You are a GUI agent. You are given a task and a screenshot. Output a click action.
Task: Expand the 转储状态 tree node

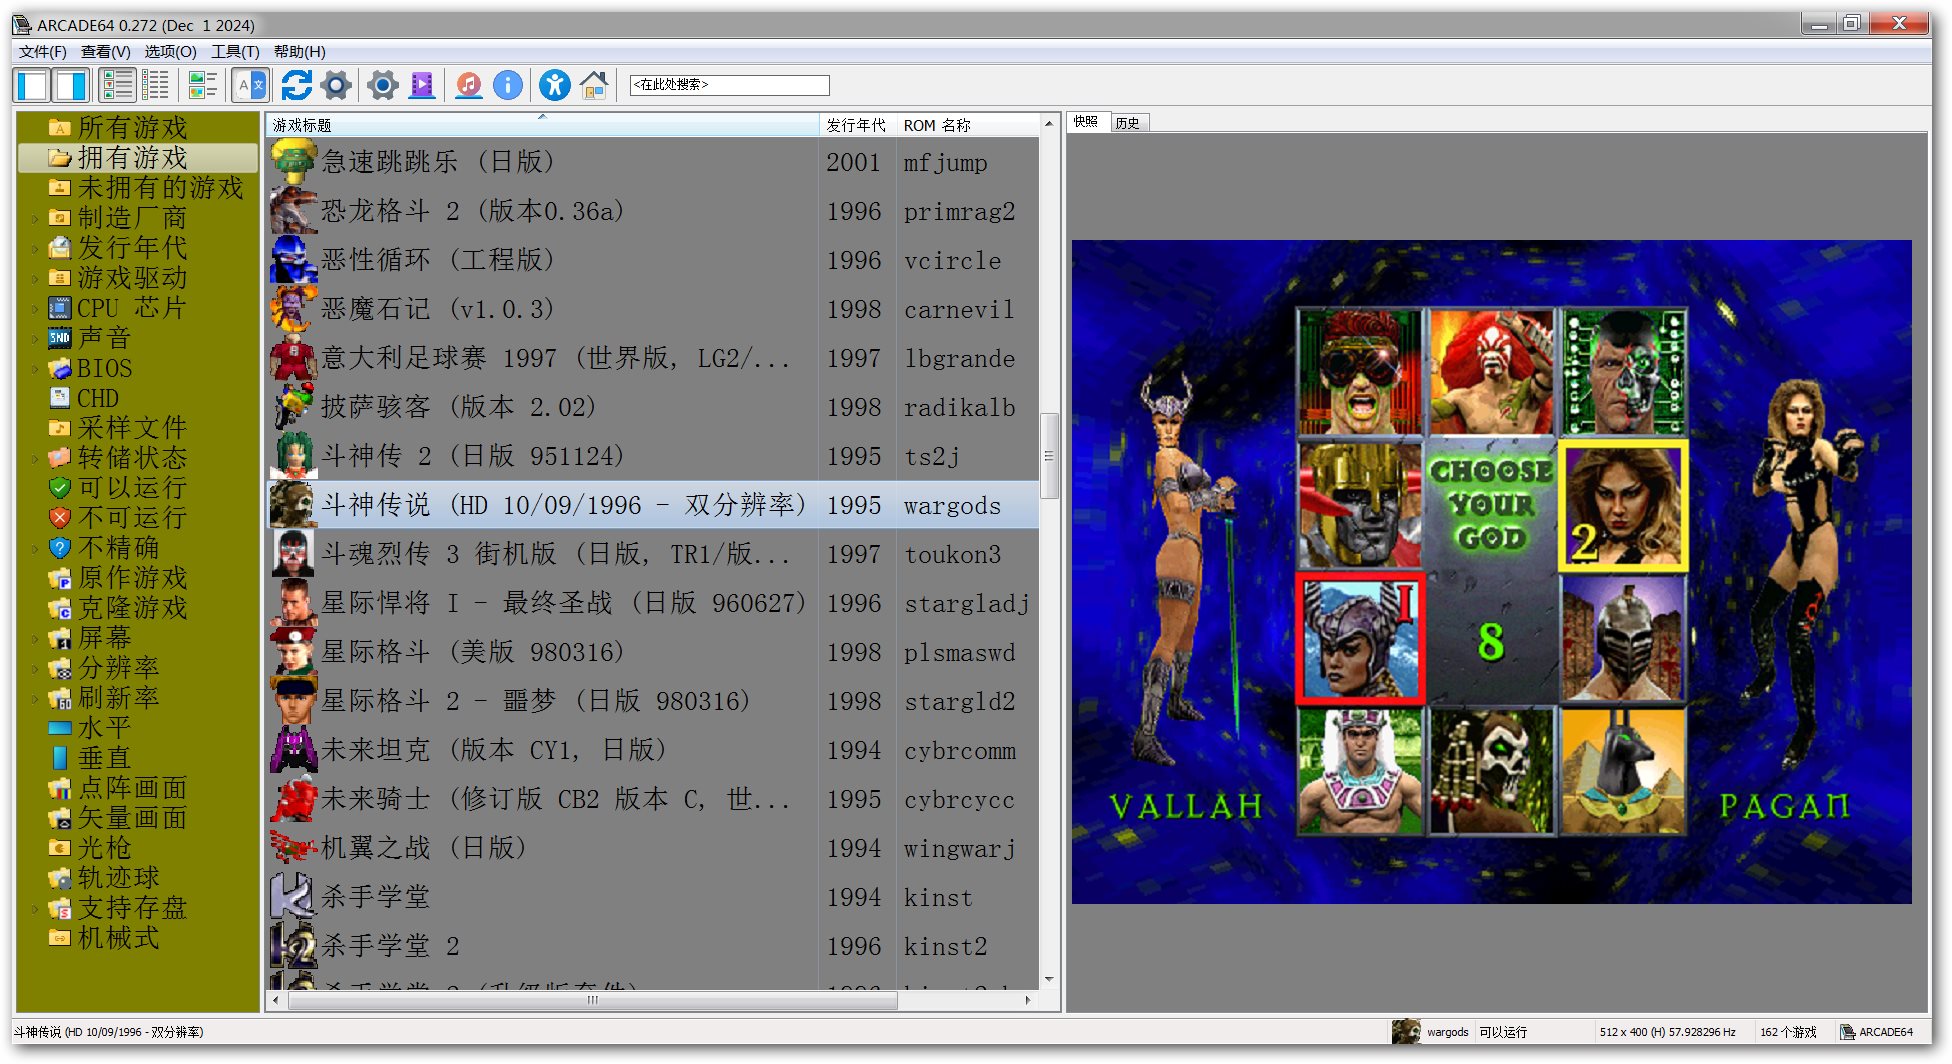35,458
